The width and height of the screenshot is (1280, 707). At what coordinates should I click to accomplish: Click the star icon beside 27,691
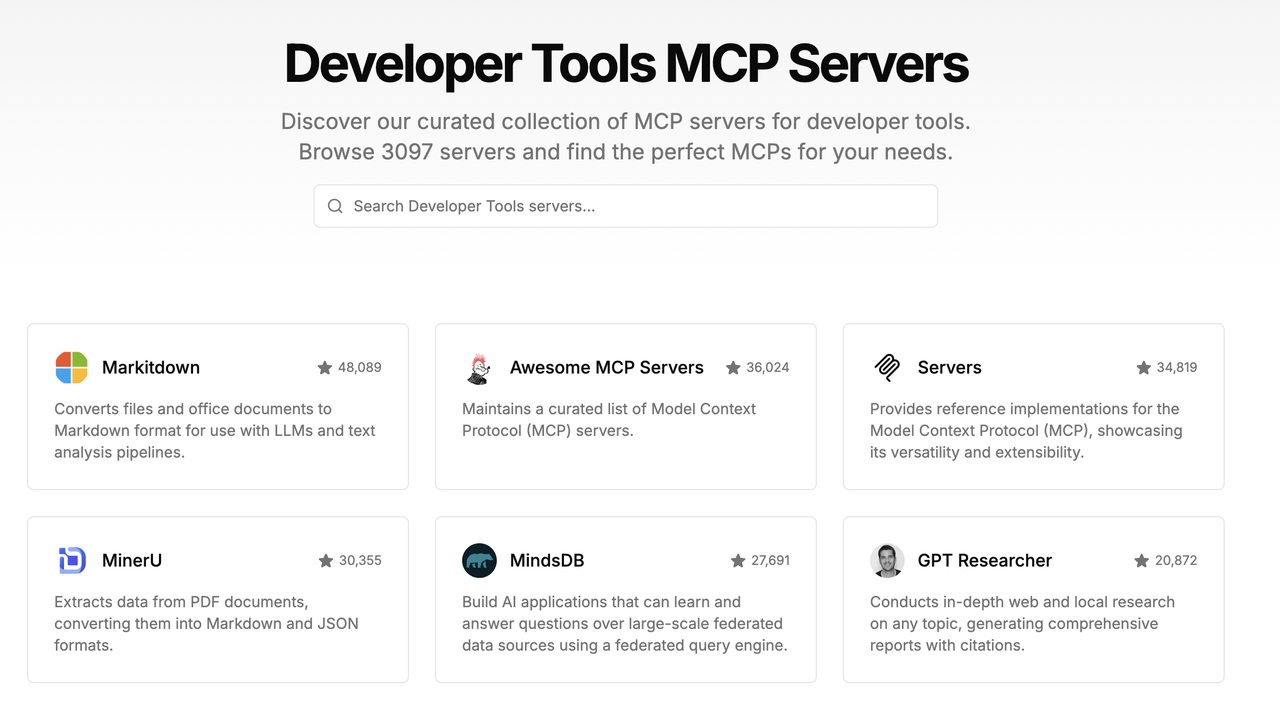click(x=738, y=561)
